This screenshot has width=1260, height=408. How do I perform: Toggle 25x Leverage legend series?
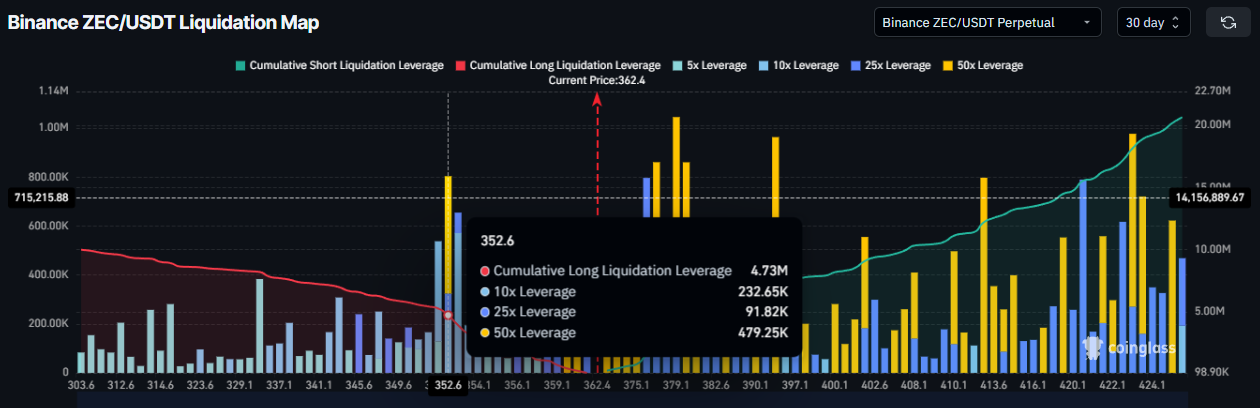(x=890, y=65)
